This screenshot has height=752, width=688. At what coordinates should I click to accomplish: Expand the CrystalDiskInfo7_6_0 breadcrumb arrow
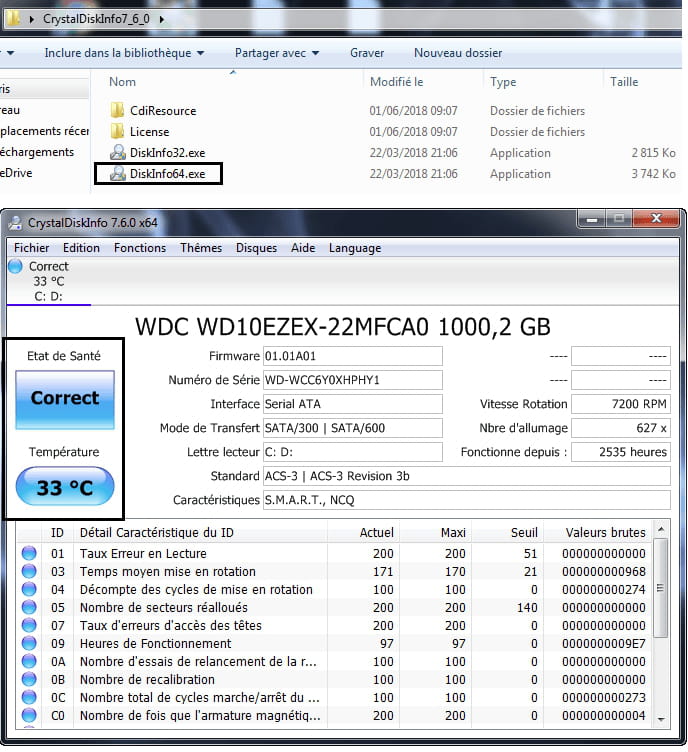pyautogui.click(x=162, y=19)
